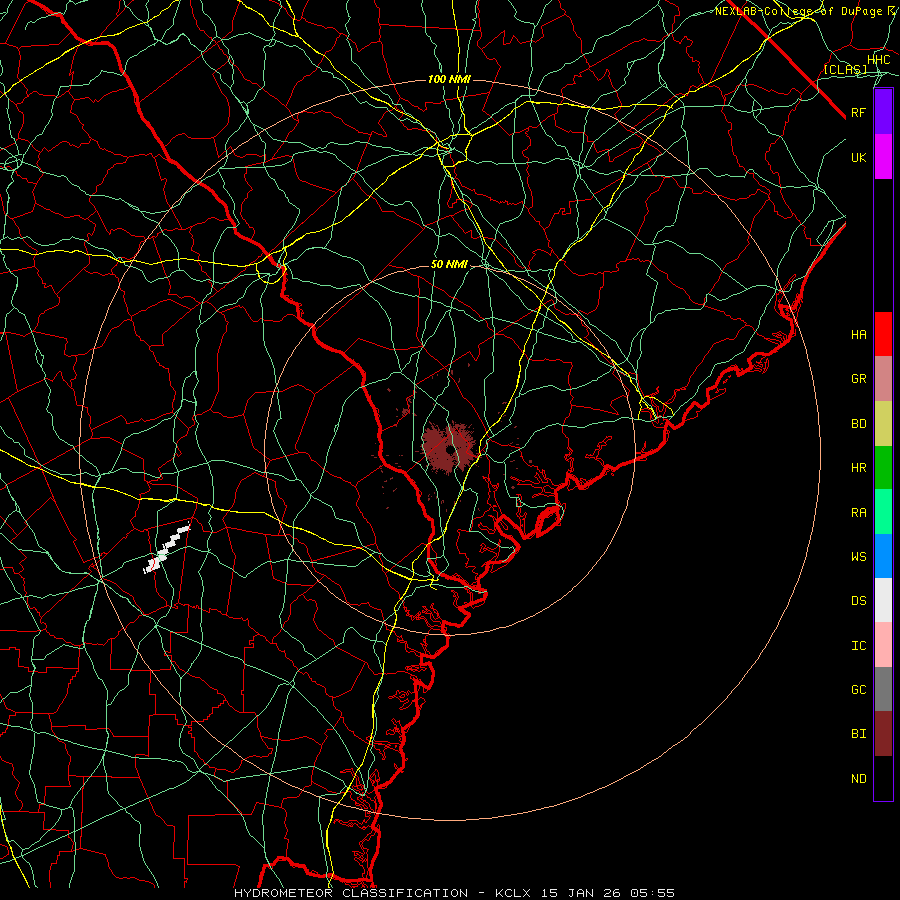Pick the RA bright green legend swatch

883,512
